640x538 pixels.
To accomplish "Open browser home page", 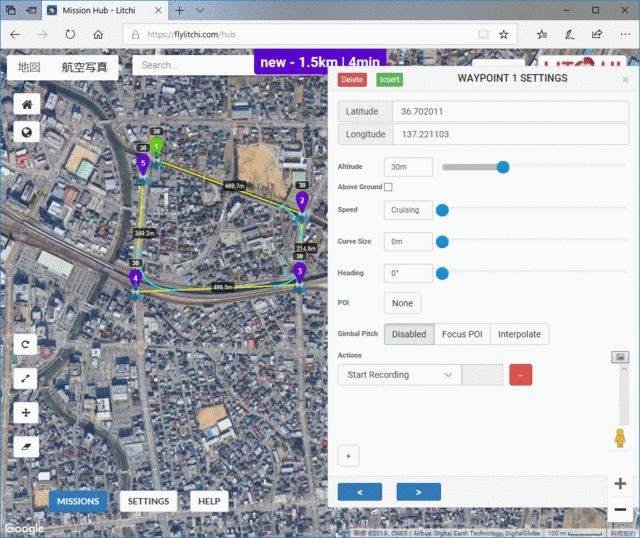I will coord(98,34).
